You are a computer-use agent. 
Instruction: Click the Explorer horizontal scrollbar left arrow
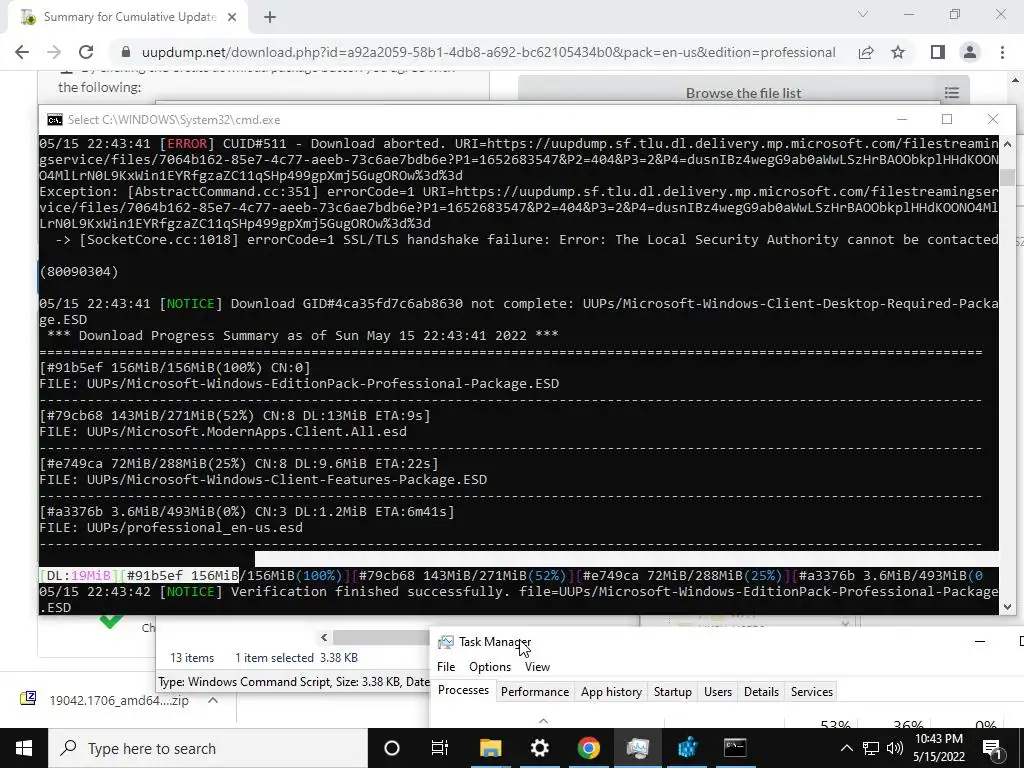pos(324,637)
